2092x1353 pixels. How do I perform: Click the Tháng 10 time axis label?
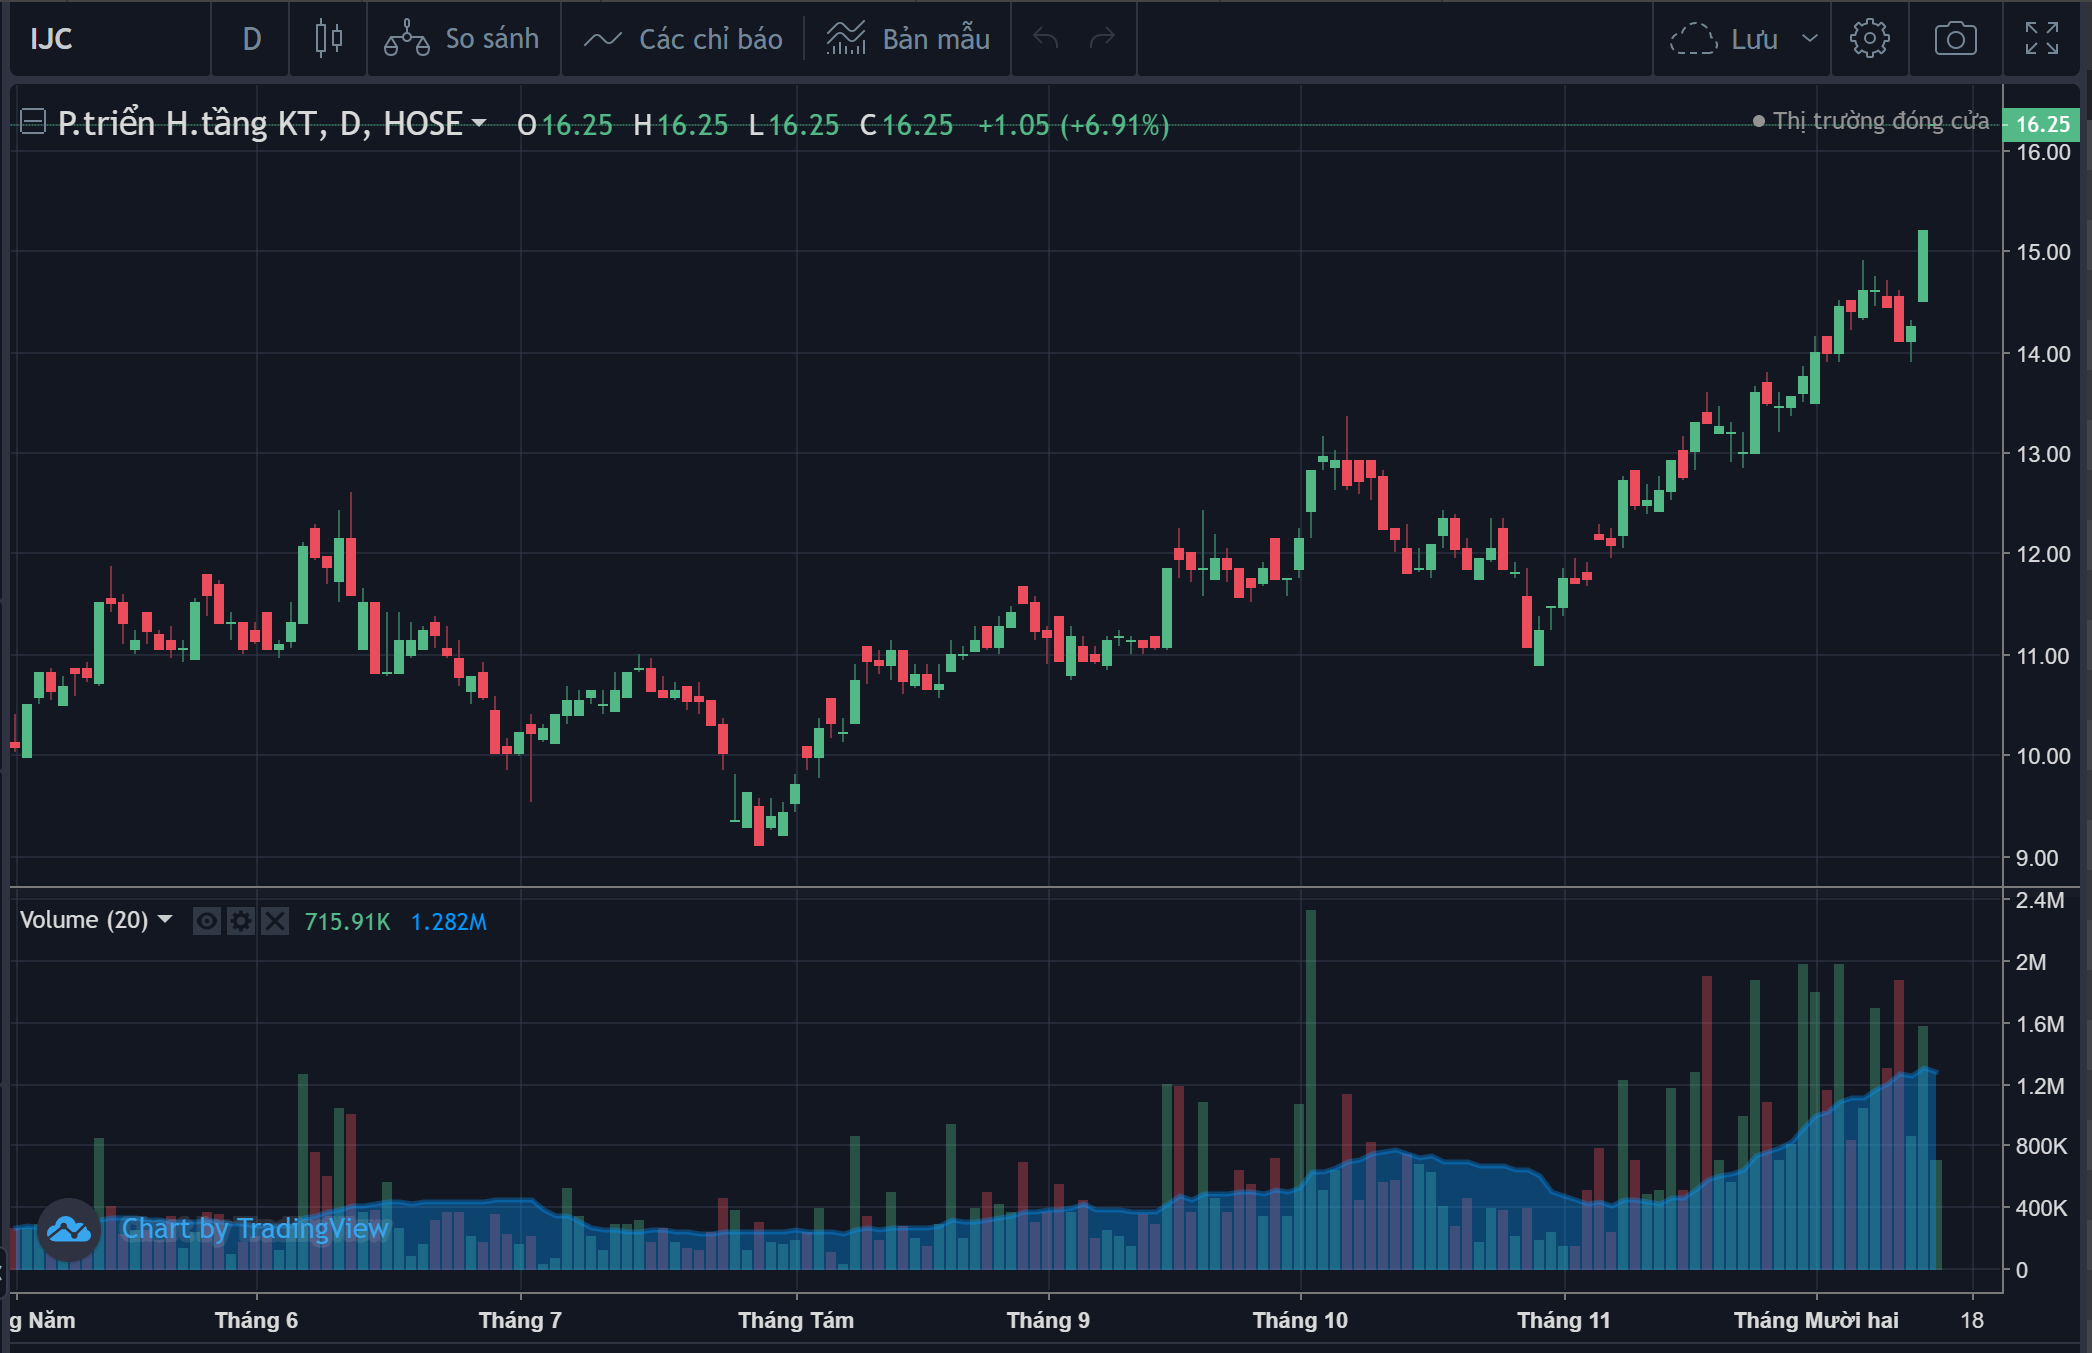click(1300, 1320)
